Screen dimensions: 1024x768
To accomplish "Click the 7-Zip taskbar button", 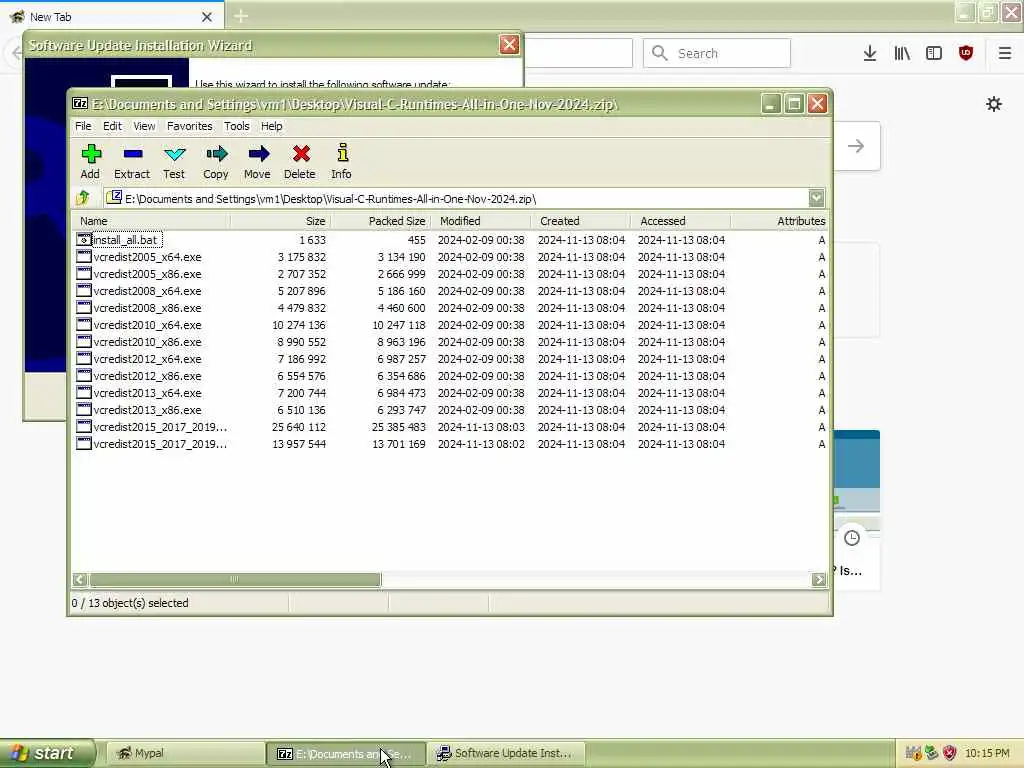I will click(x=345, y=753).
